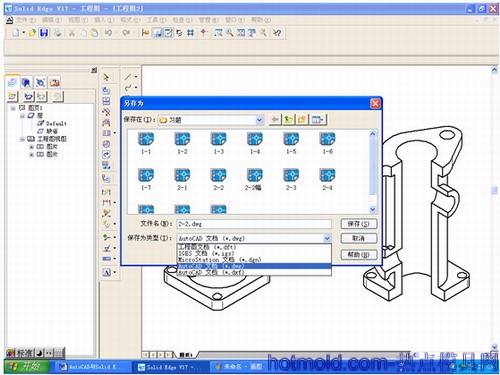Screen dimensions: 500x375
Task: Click the Text tool icon labeled A
Action: 106,272
